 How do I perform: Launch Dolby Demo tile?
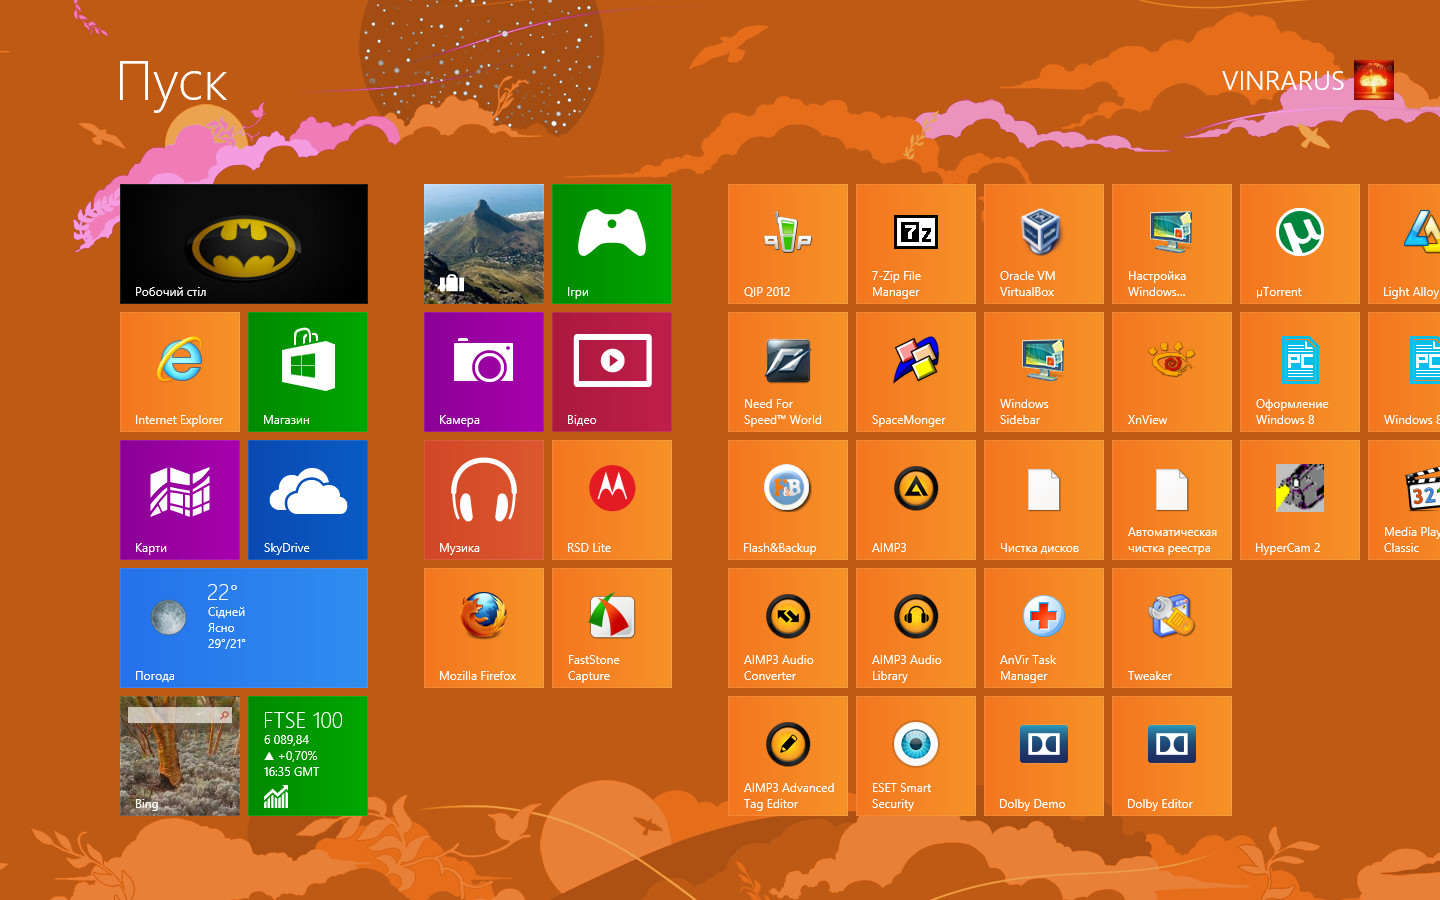(x=1044, y=756)
